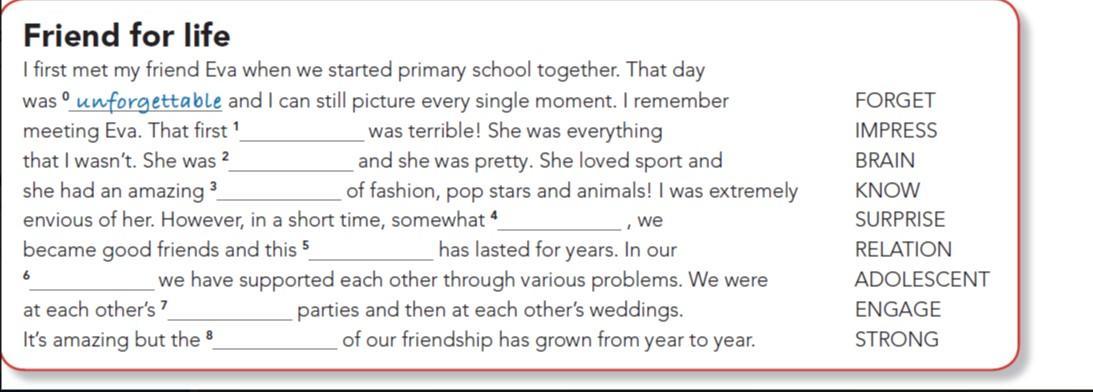Select the word KNOW
This screenshot has height=392, width=1093.
887,190
